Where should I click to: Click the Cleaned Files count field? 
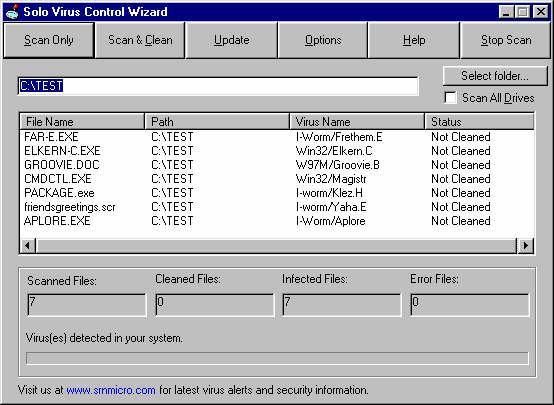click(x=214, y=305)
